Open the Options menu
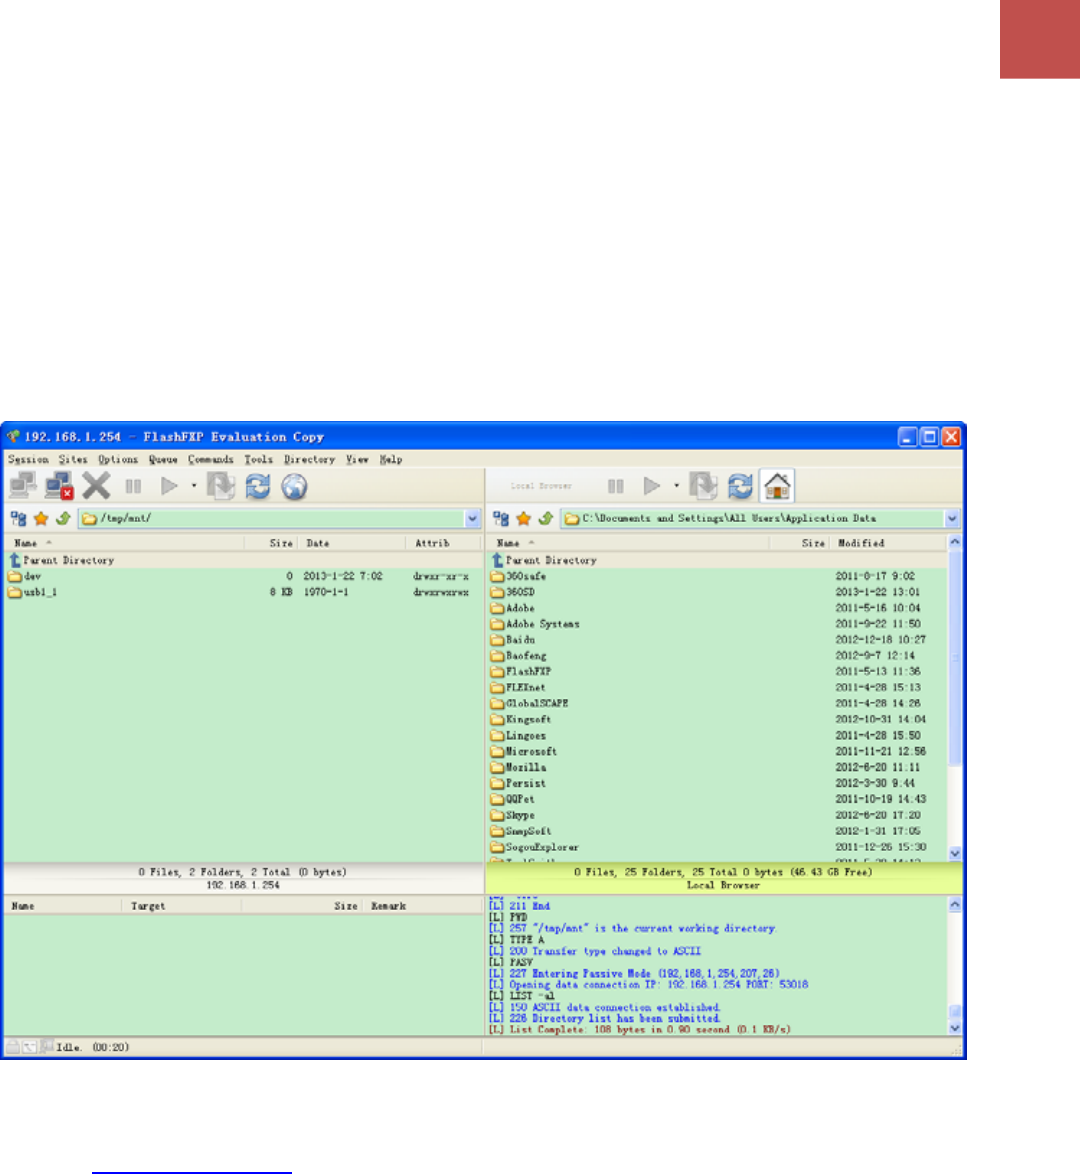The image size is (1080, 1174). (x=118, y=460)
